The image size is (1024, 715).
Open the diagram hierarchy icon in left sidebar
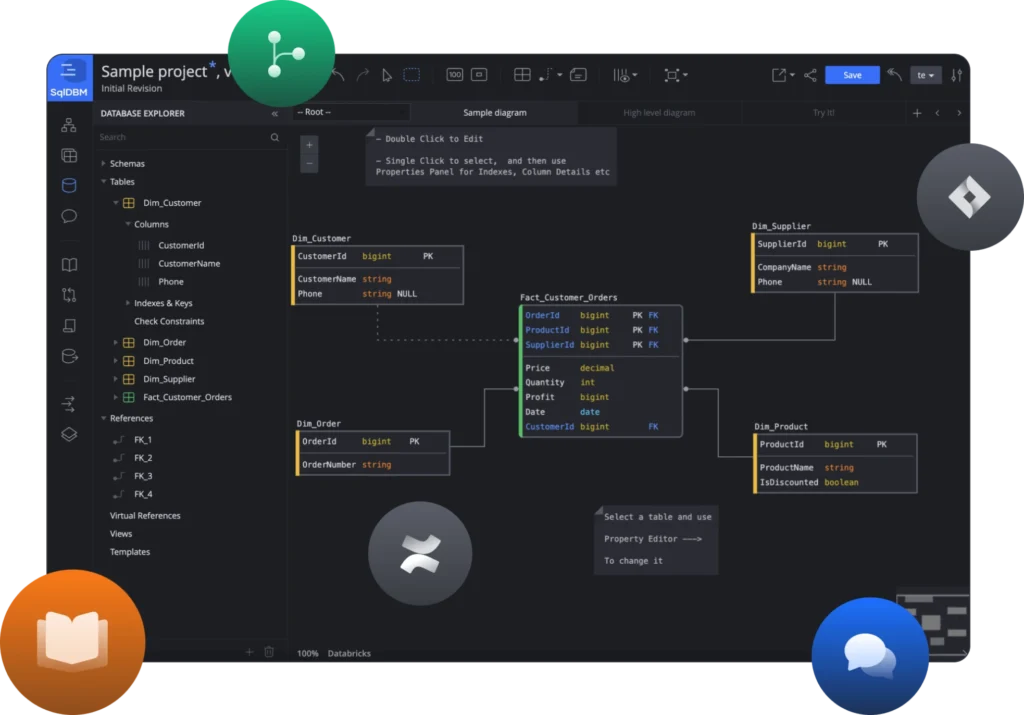pos(69,125)
